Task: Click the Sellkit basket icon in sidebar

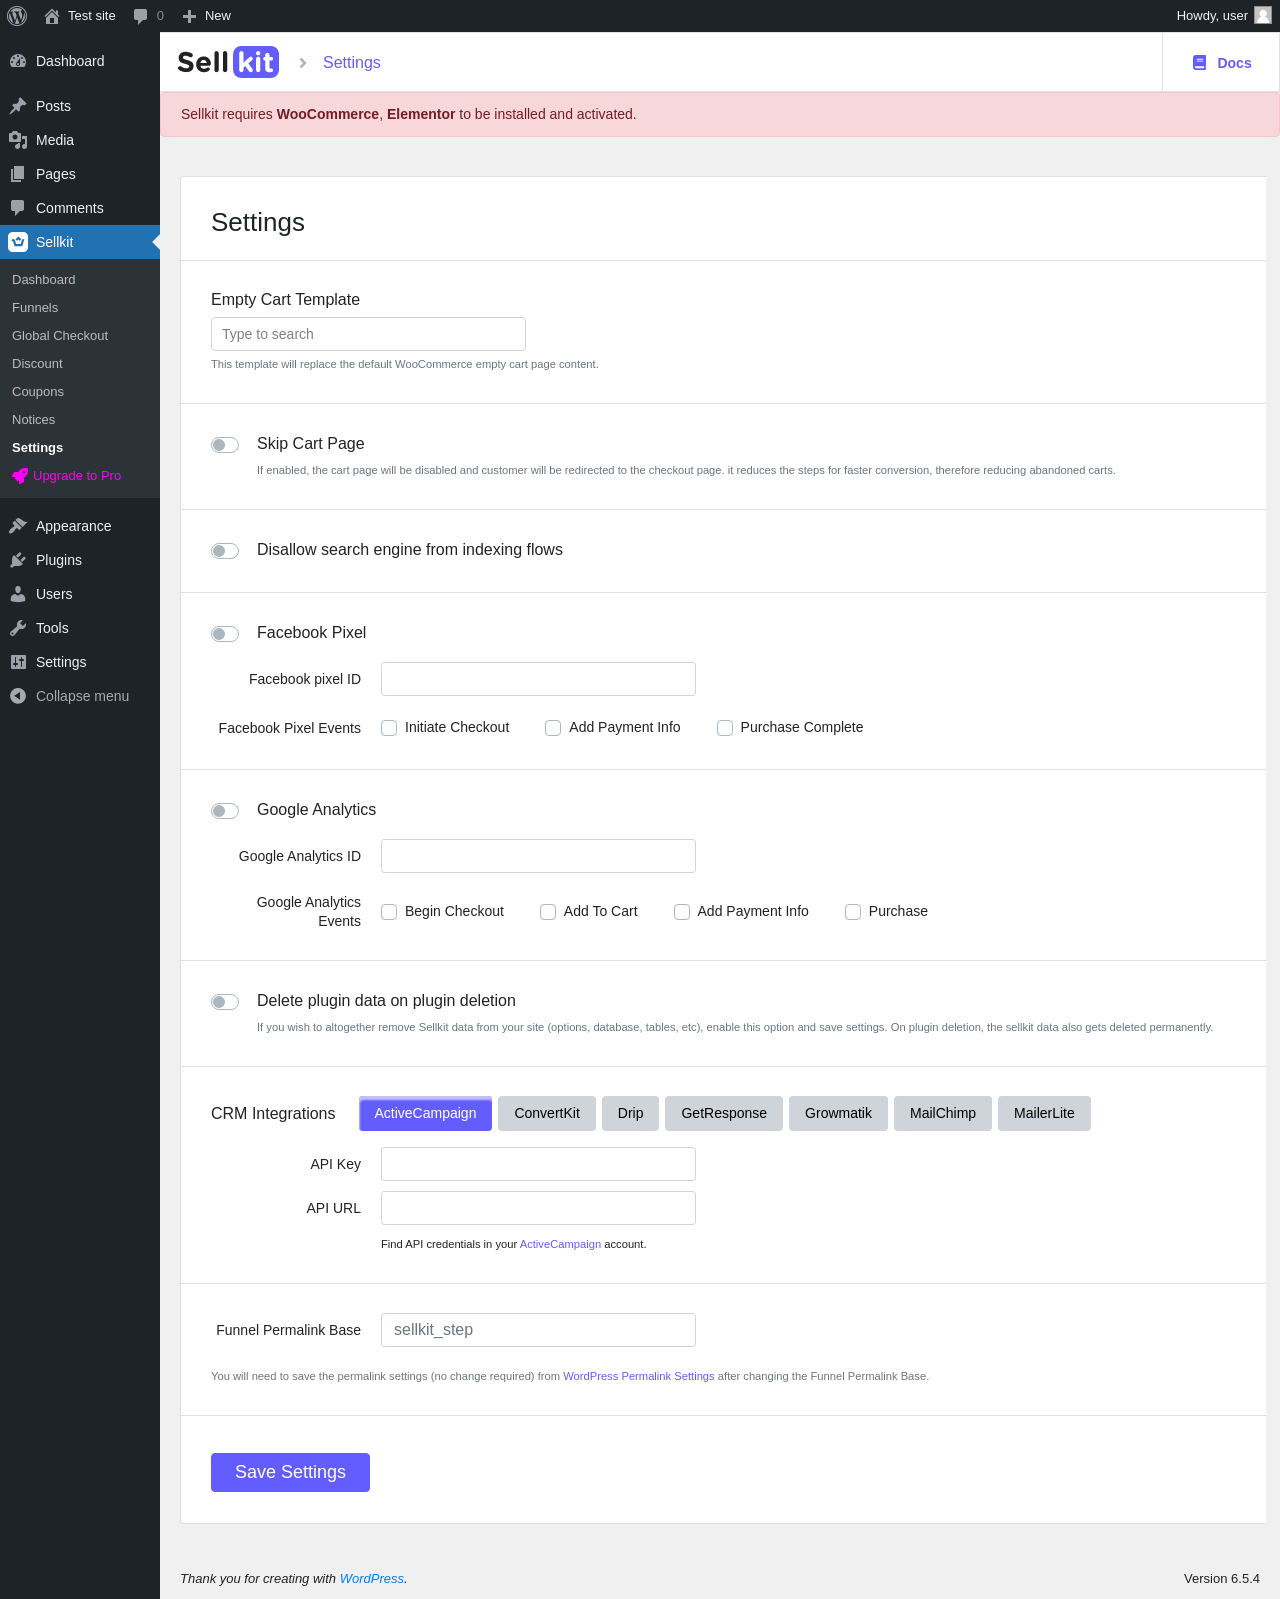Action: pos(18,242)
